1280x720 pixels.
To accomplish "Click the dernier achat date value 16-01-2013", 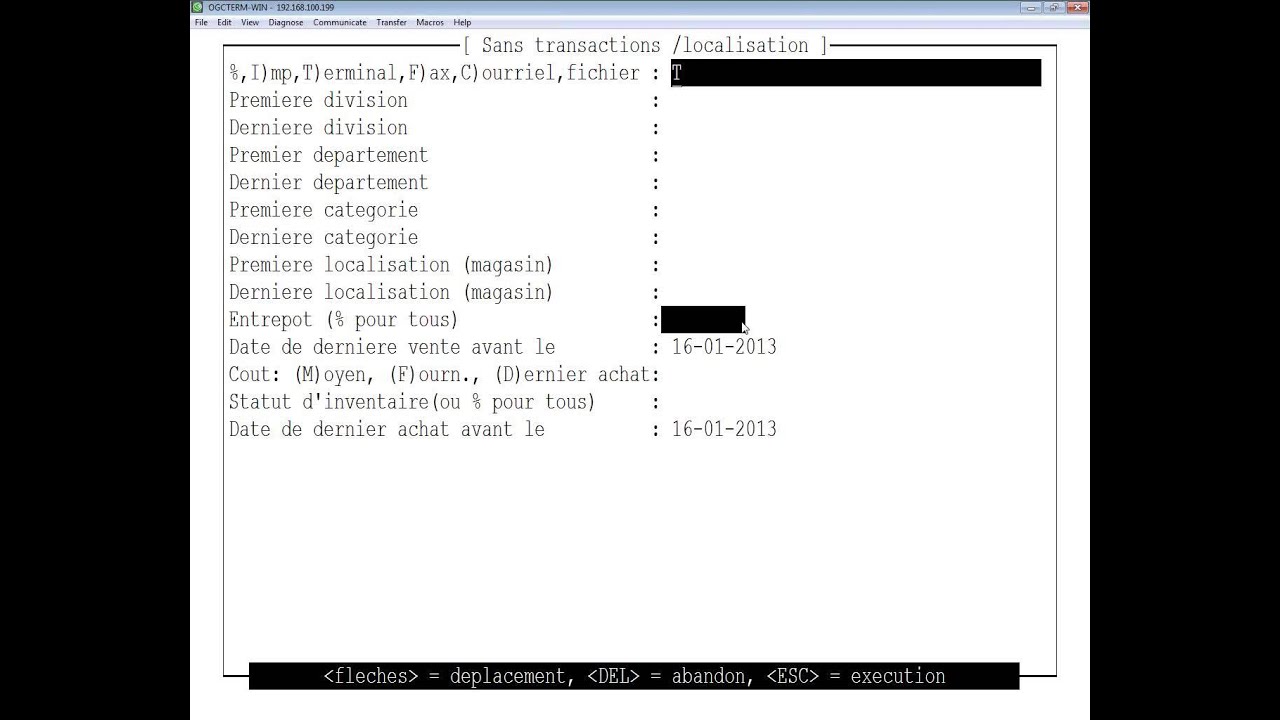I will click(724, 430).
